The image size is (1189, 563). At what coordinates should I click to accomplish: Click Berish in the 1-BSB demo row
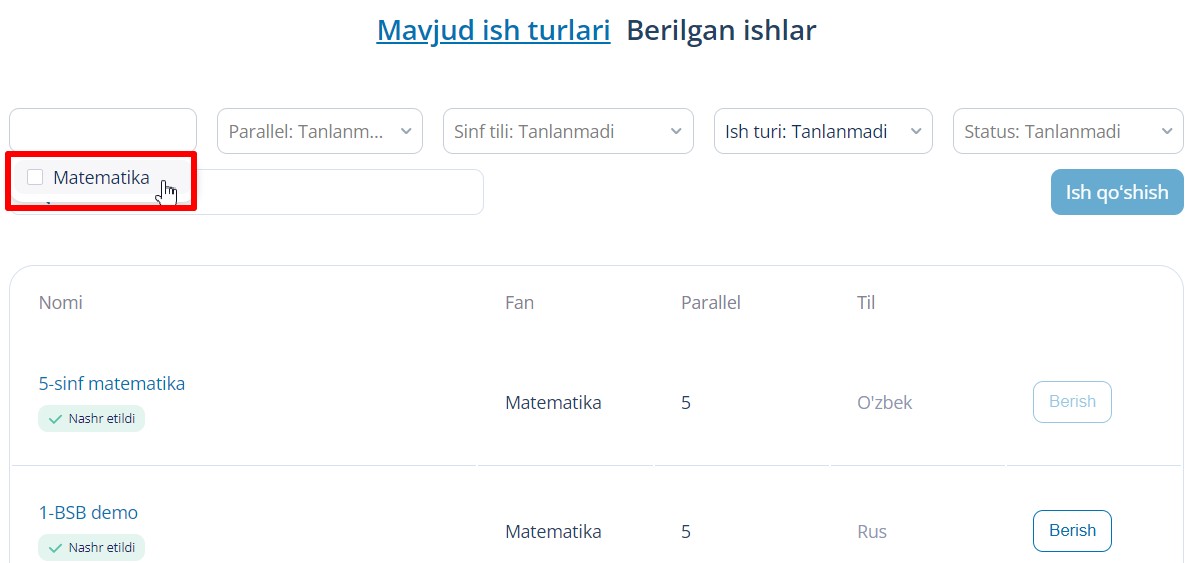(x=1072, y=531)
